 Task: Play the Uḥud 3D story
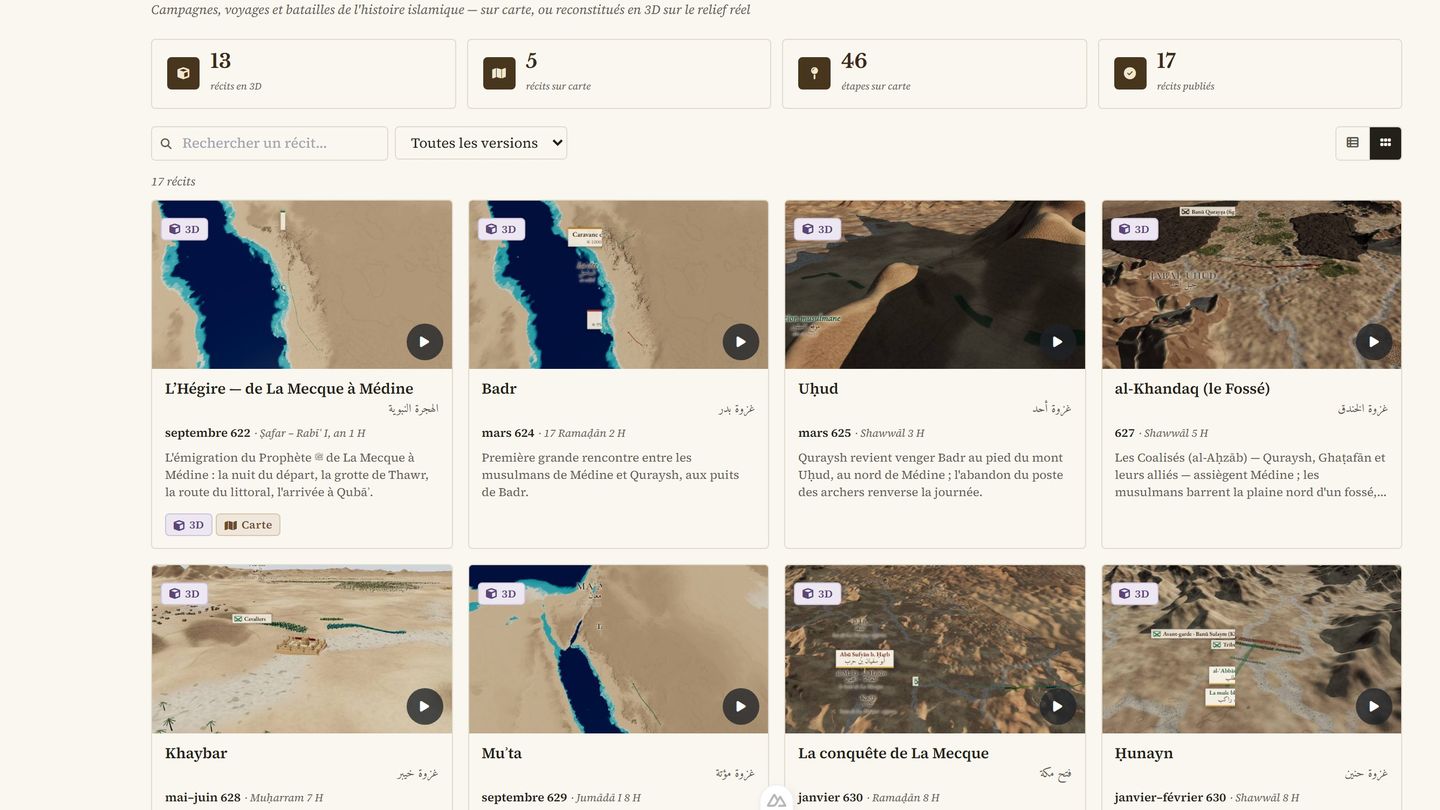[1057, 342]
